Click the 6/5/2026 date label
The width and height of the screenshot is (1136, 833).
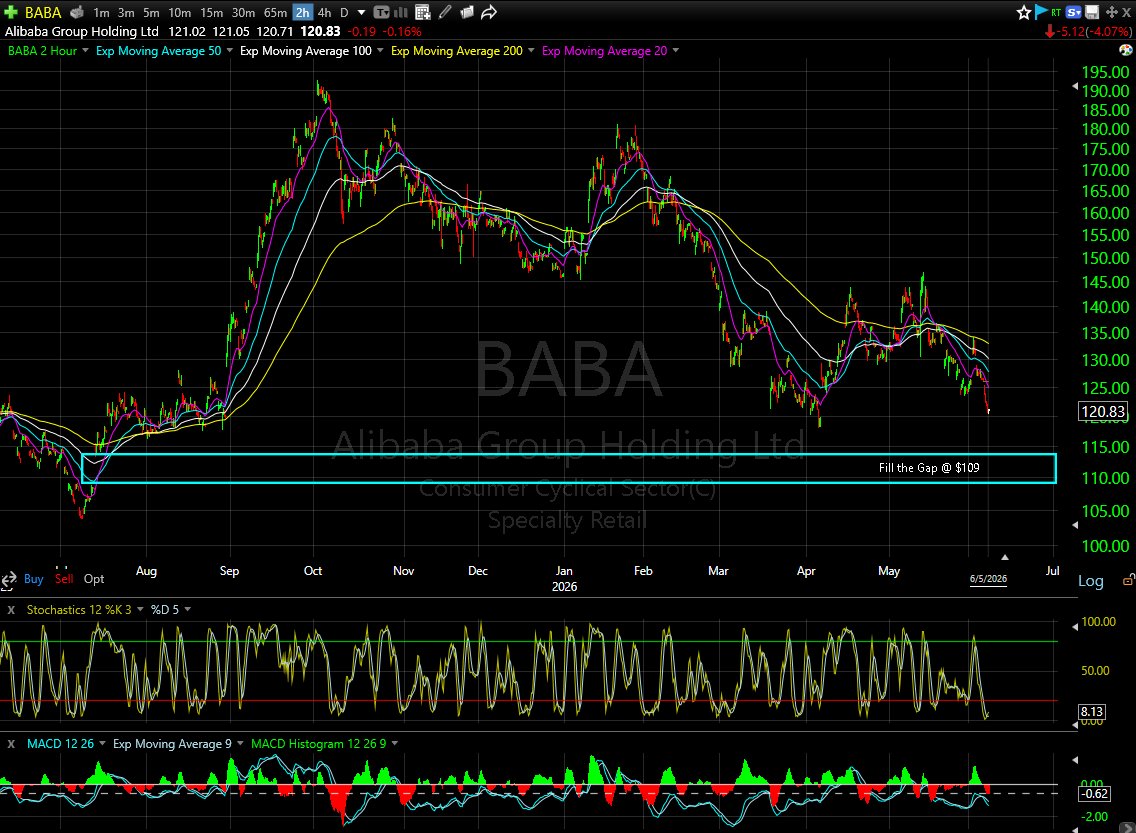pyautogui.click(x=988, y=579)
